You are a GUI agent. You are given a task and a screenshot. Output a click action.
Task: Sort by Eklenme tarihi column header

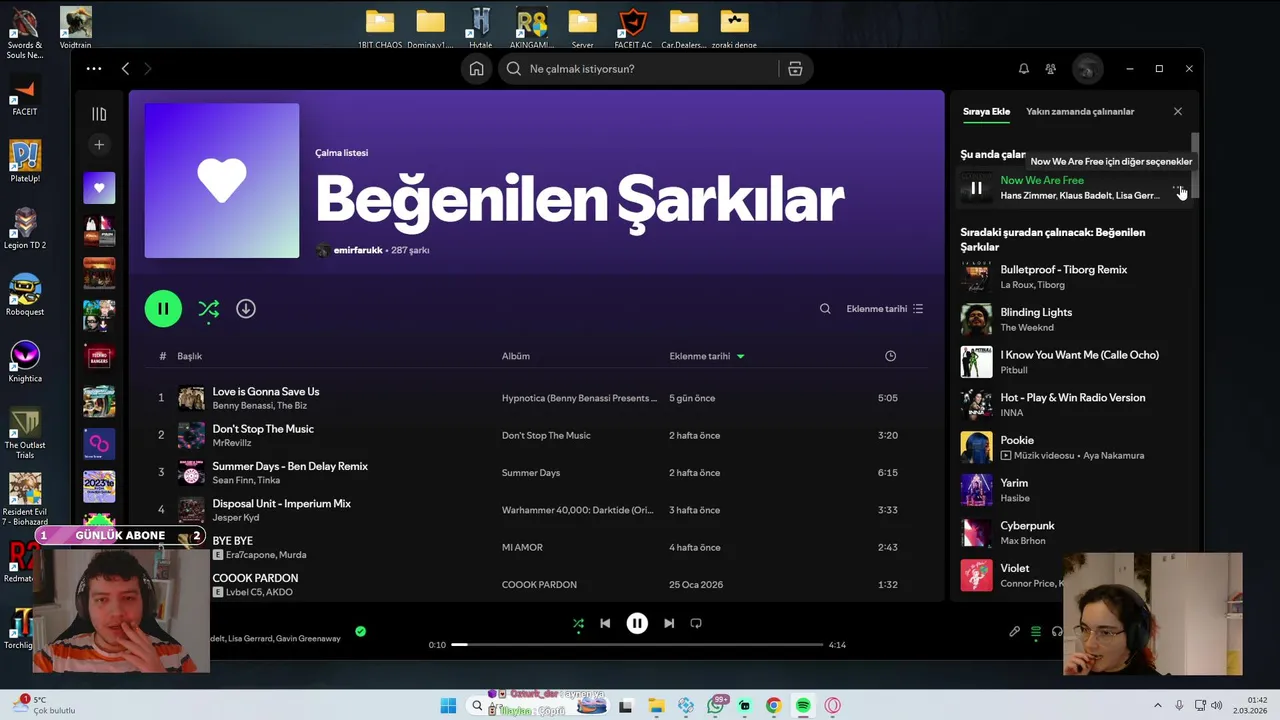click(x=707, y=356)
